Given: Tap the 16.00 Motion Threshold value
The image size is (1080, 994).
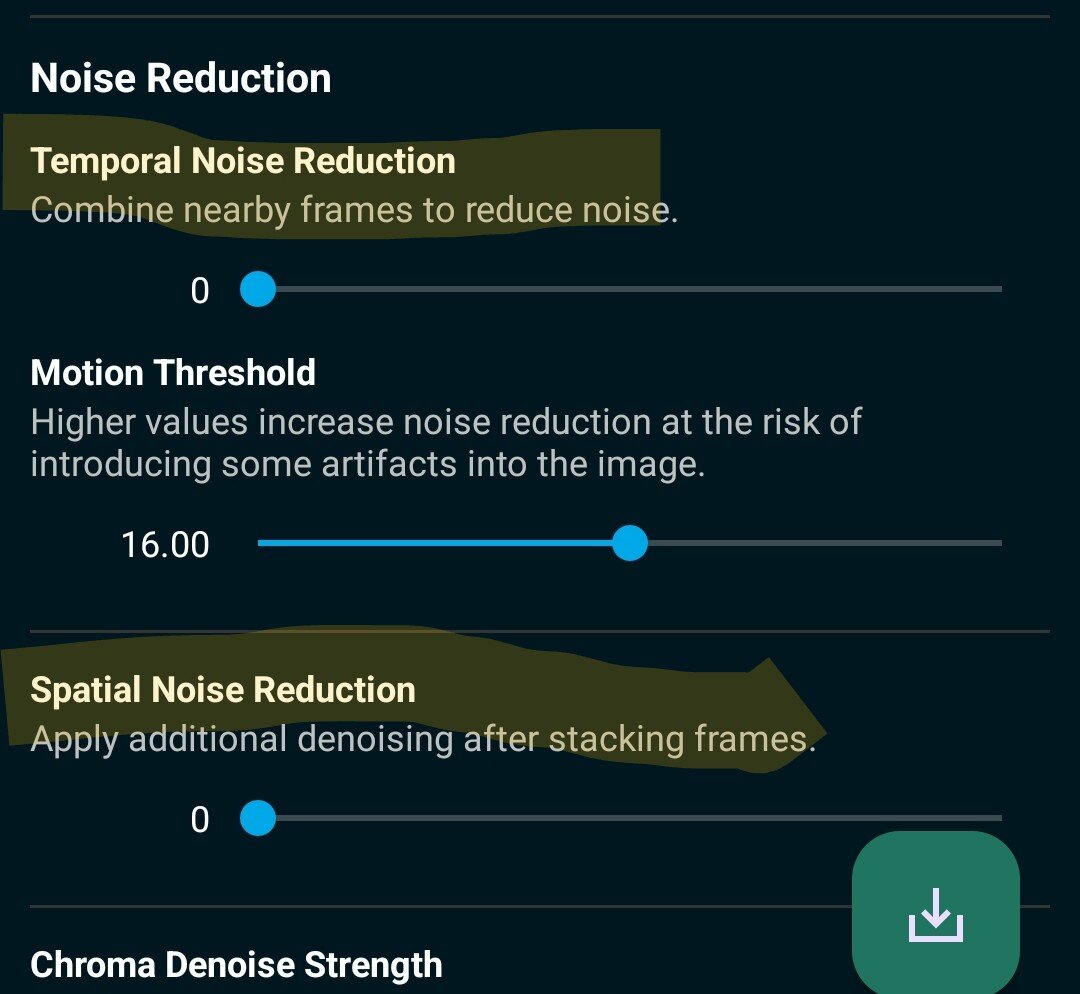Looking at the screenshot, I should click(x=165, y=545).
